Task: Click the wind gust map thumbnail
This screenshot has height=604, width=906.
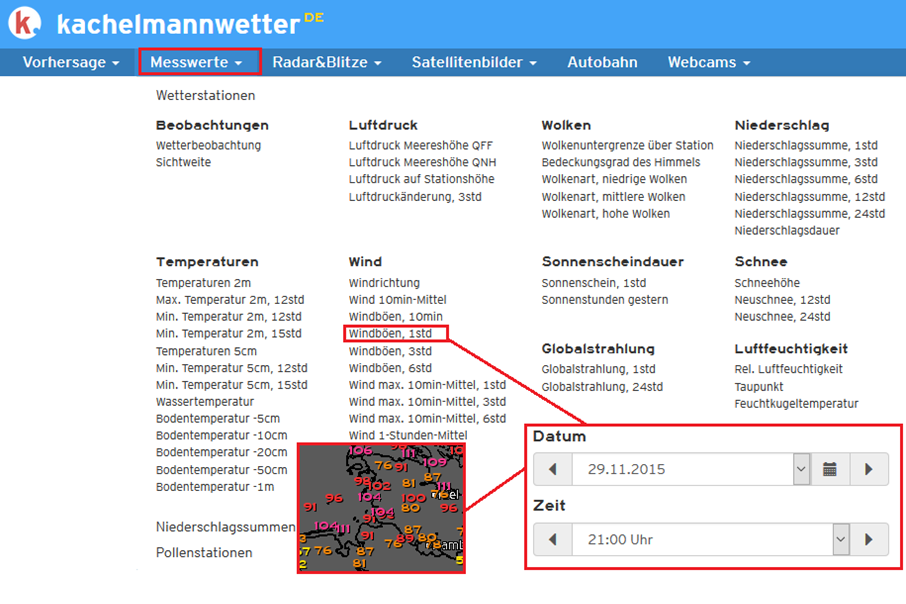Action: pos(381,508)
